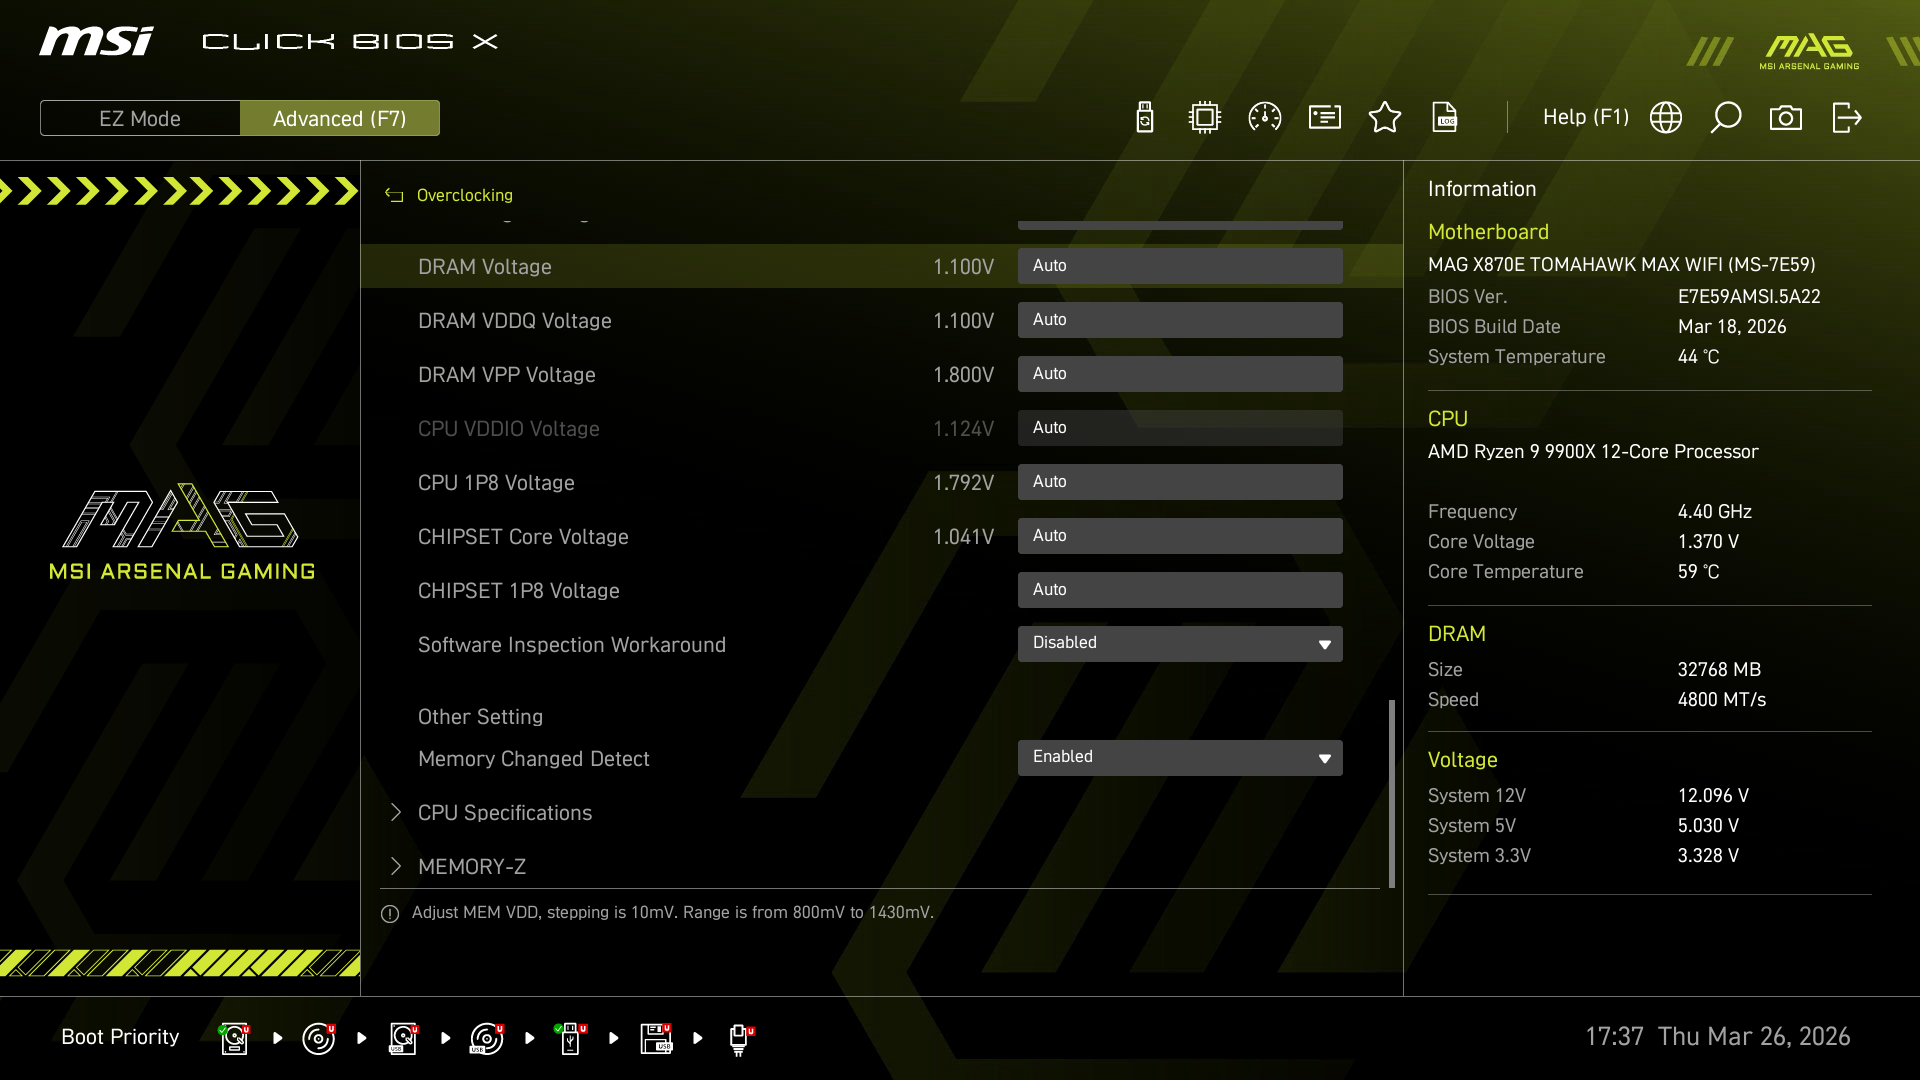Open the favorites star icon

coord(1385,117)
